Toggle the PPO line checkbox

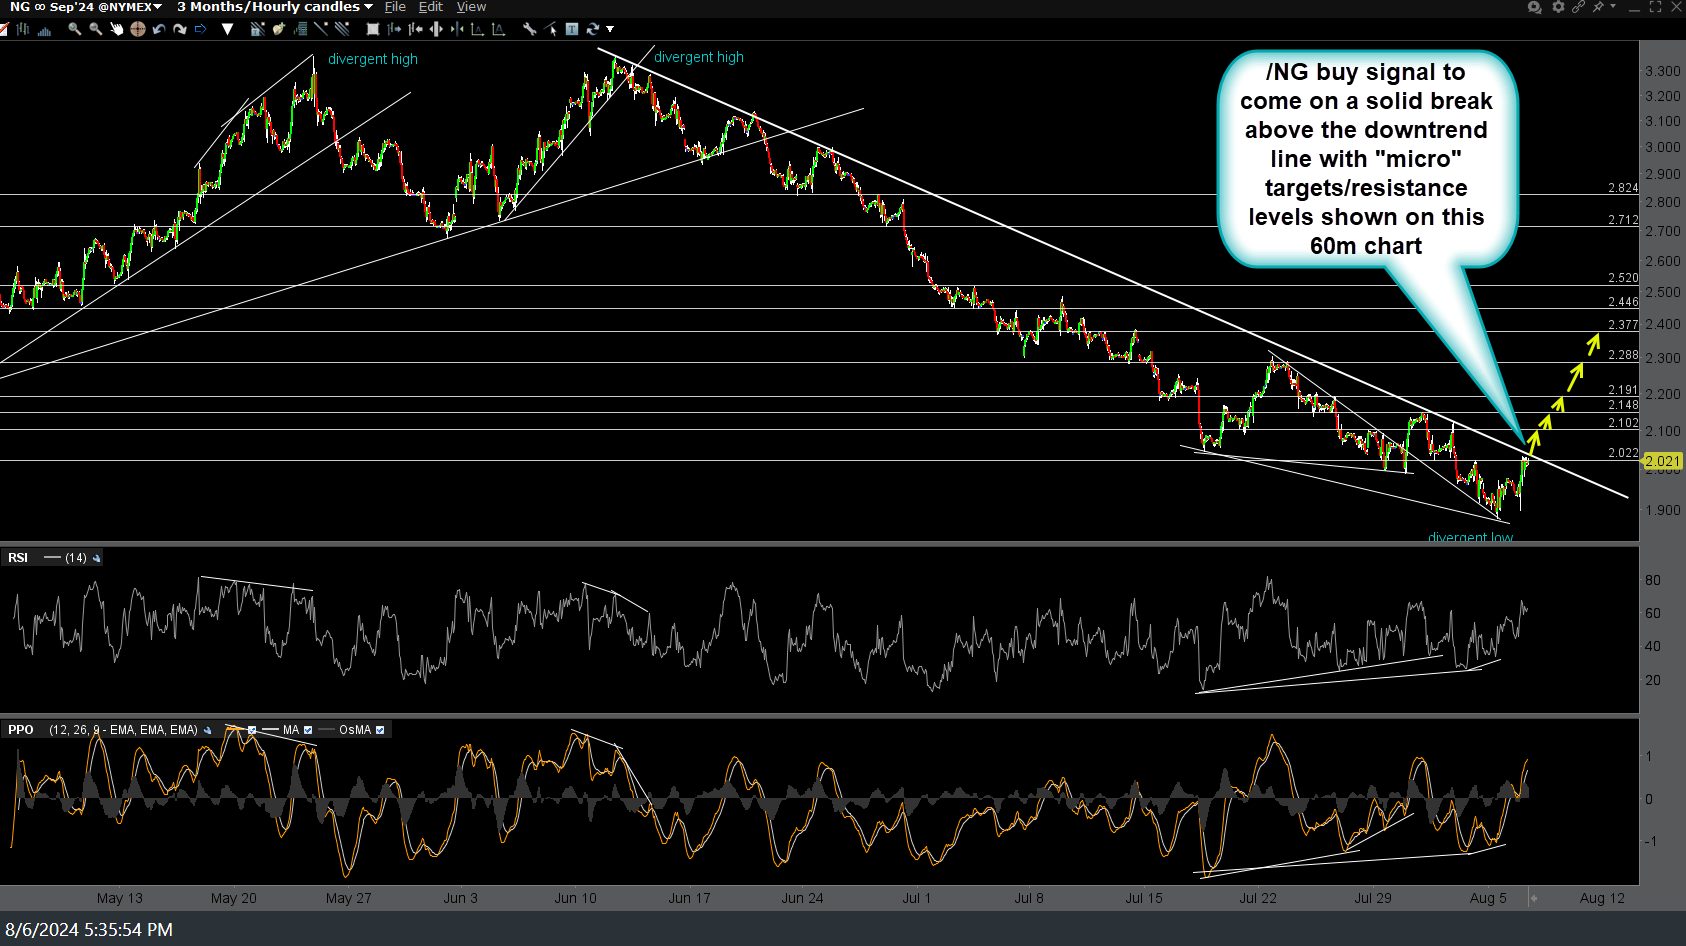(252, 730)
